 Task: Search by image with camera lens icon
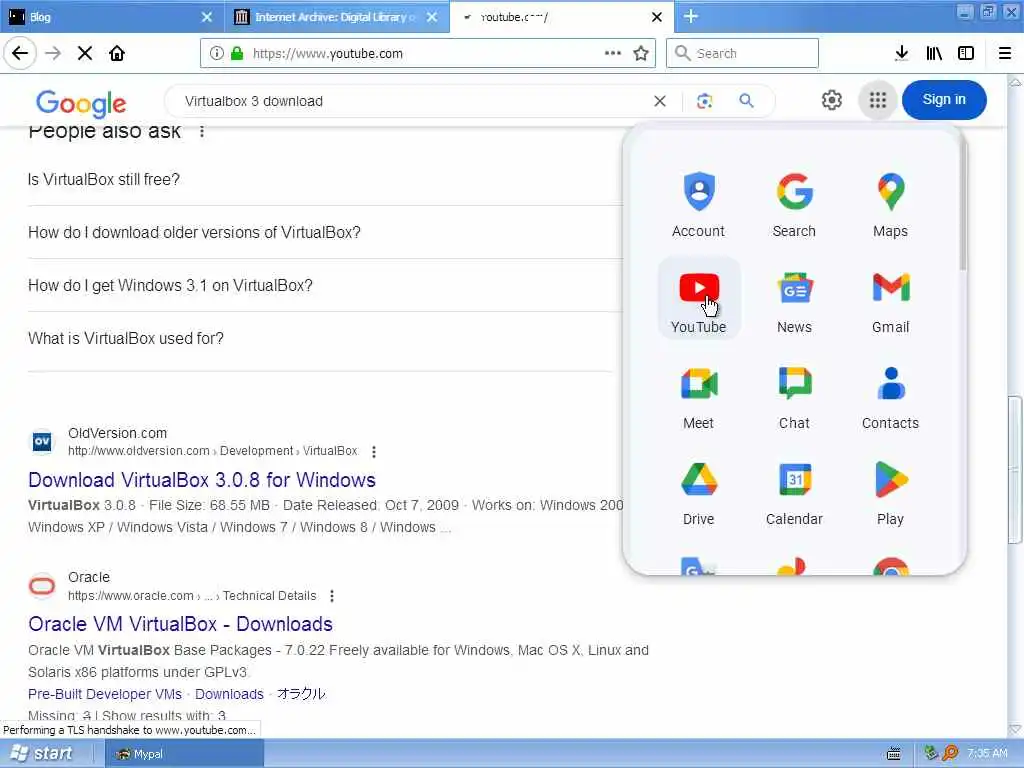(x=704, y=101)
